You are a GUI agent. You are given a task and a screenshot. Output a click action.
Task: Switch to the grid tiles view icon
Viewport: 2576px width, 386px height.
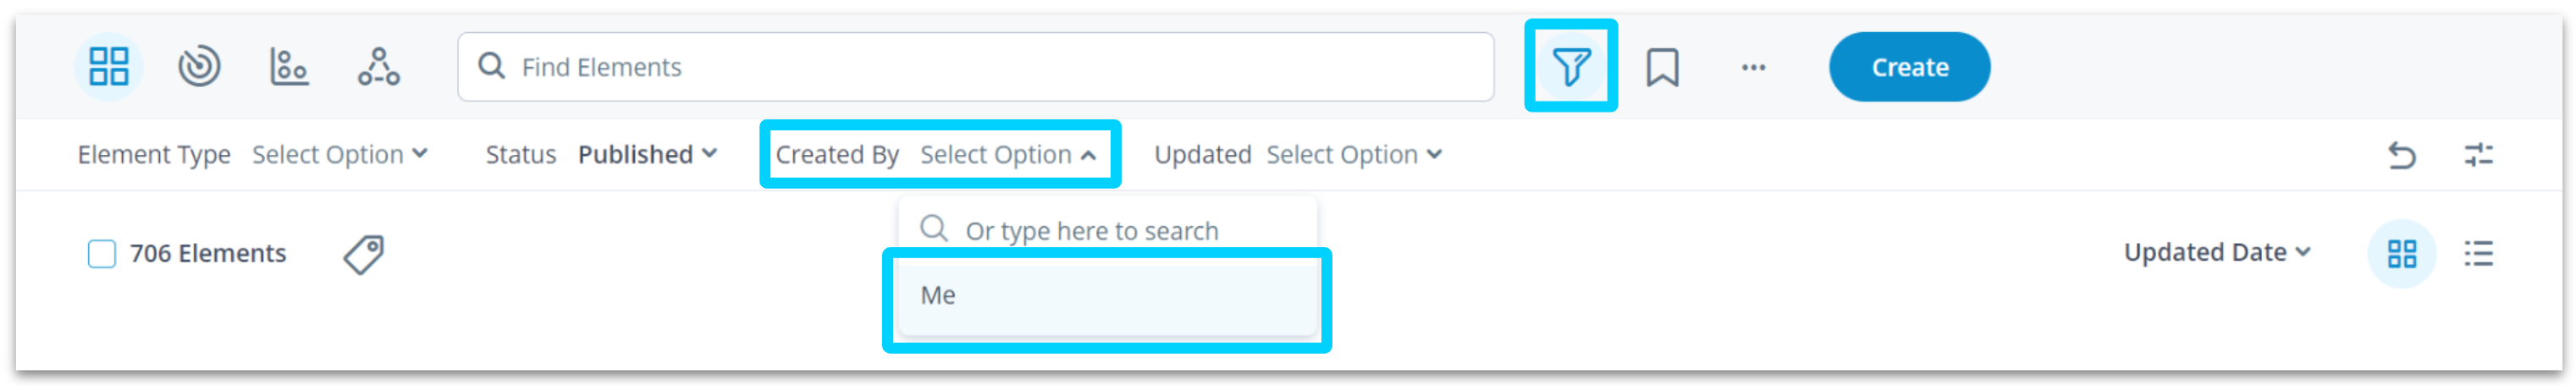(108, 67)
